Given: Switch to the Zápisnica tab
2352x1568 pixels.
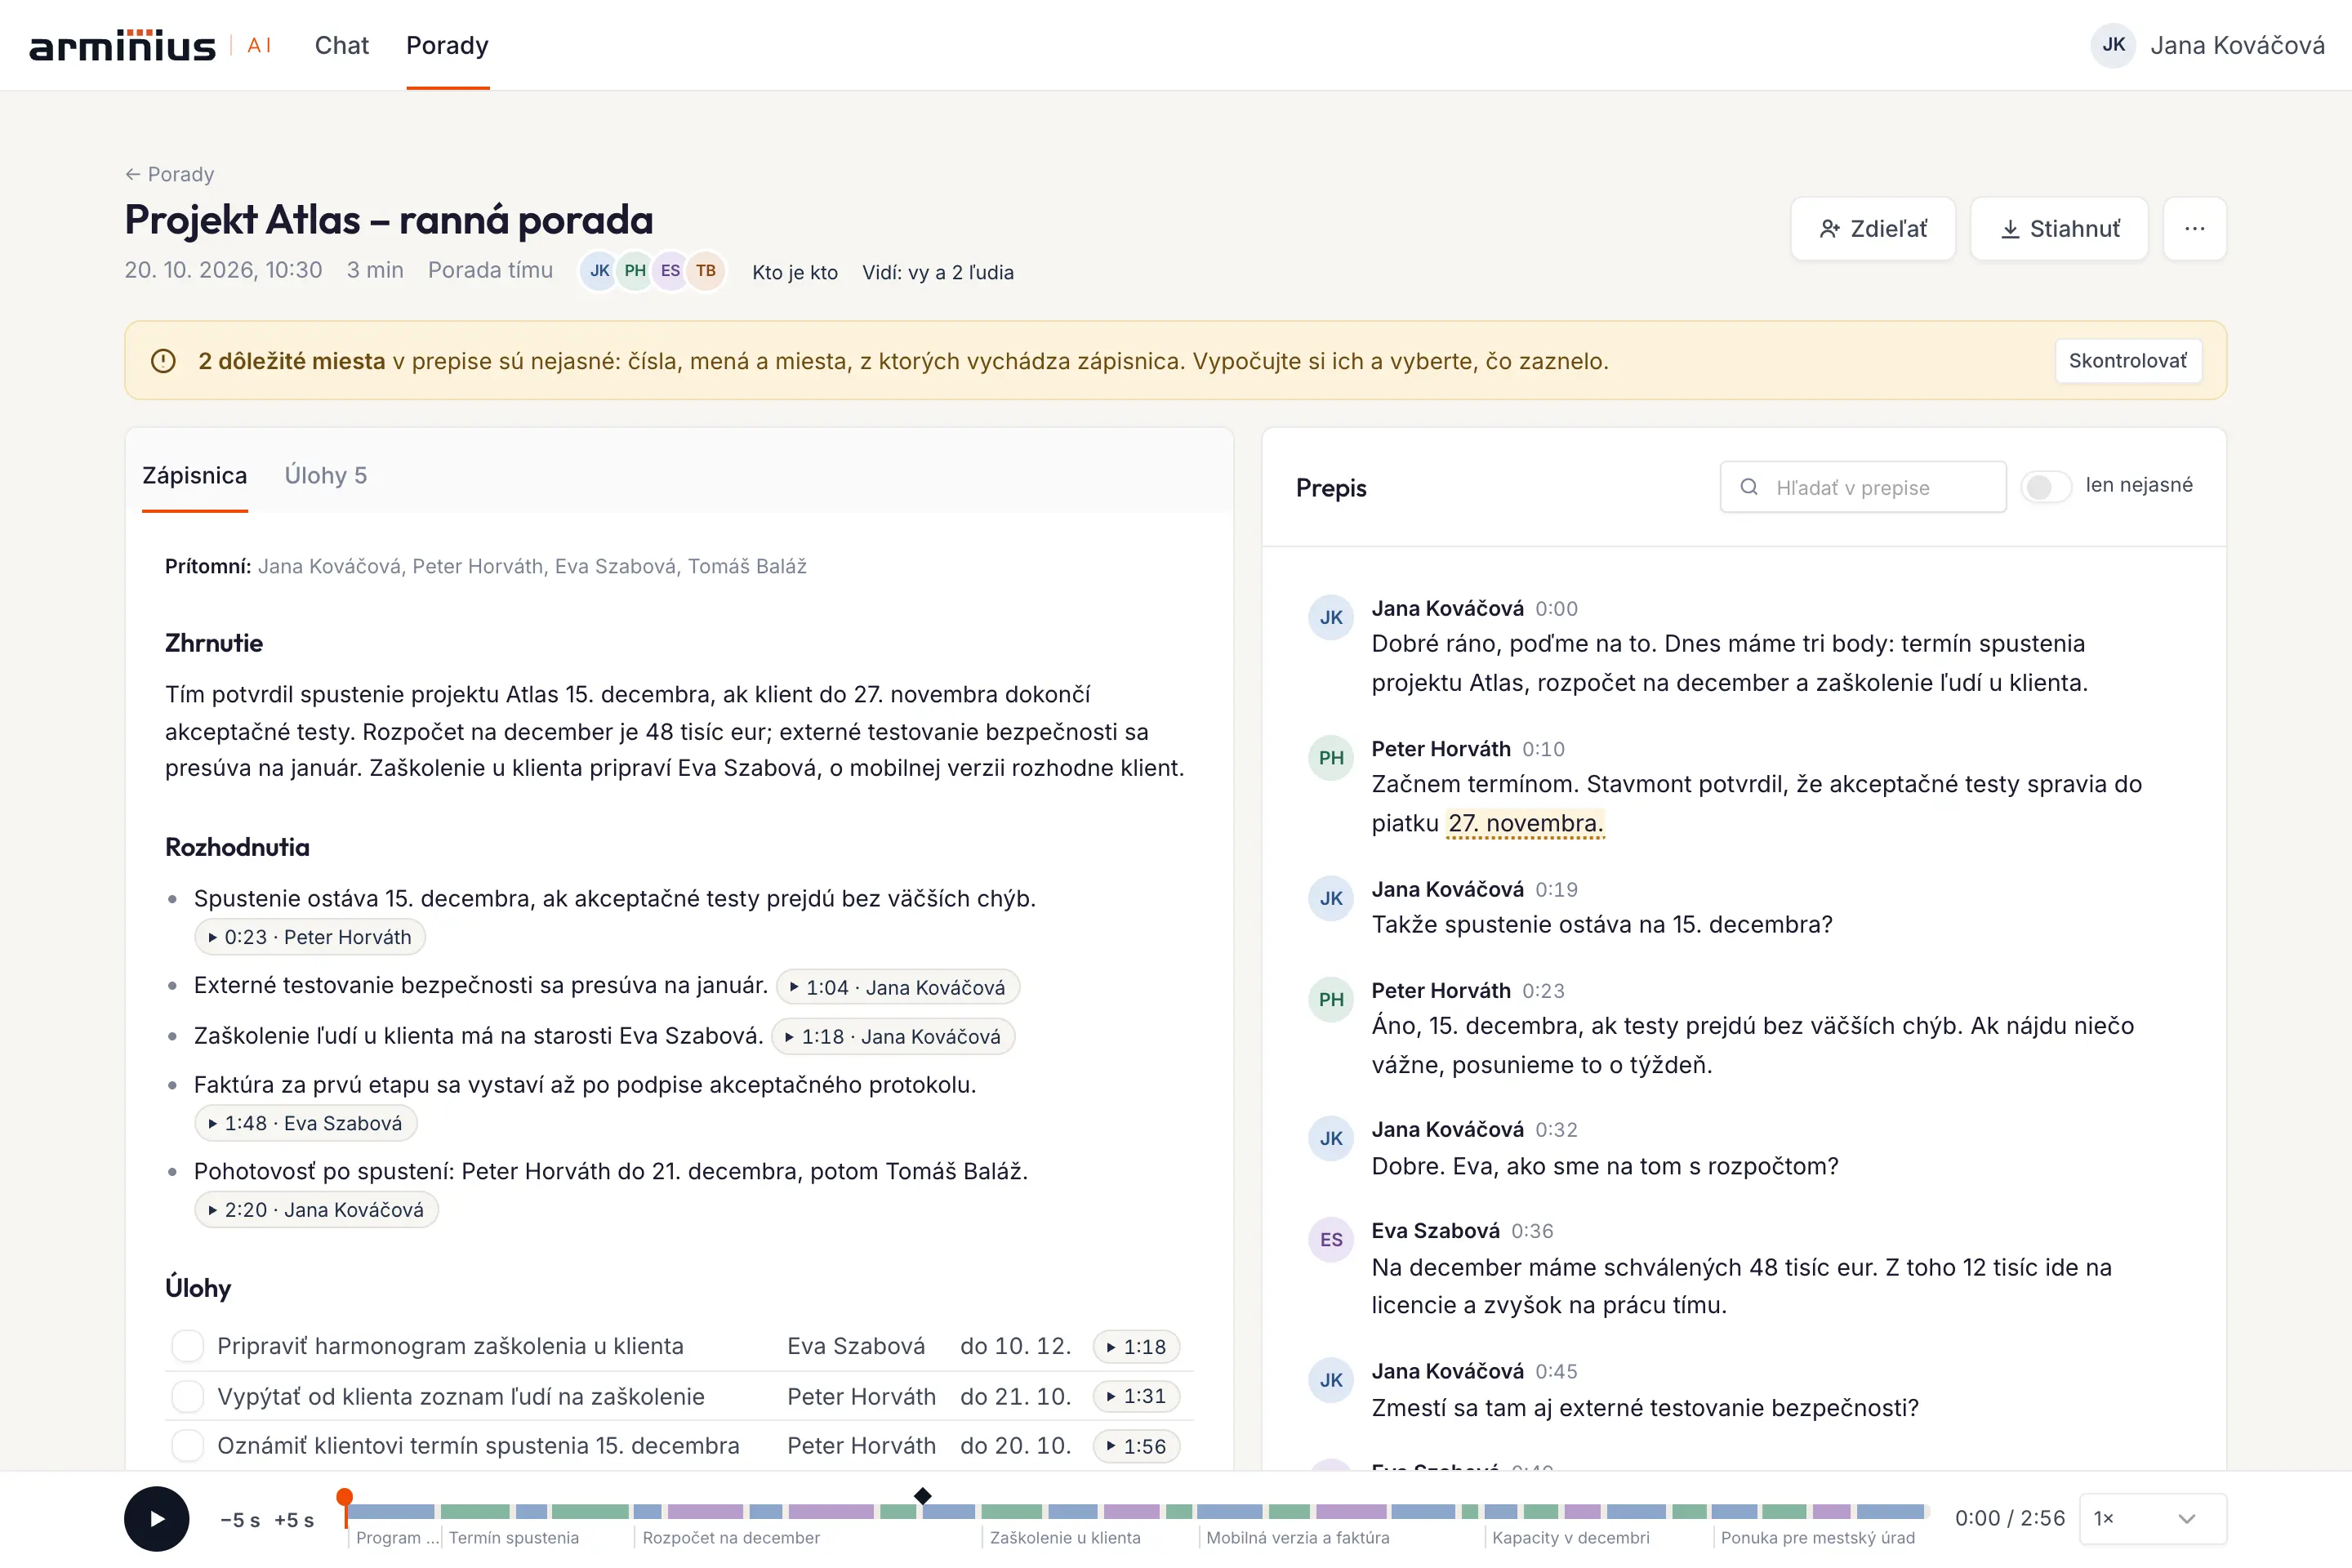Looking at the screenshot, I should [x=194, y=476].
